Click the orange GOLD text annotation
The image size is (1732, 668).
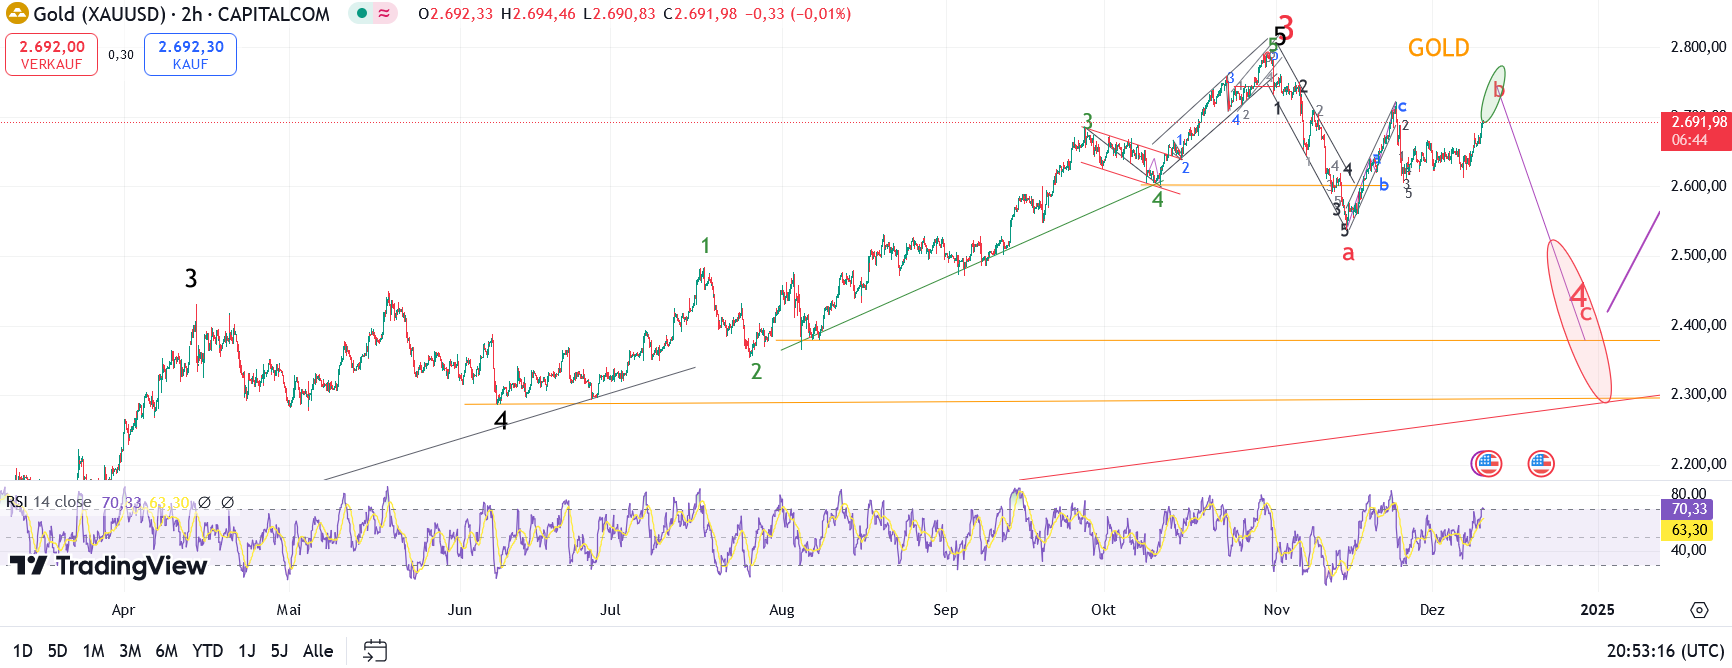[1439, 48]
